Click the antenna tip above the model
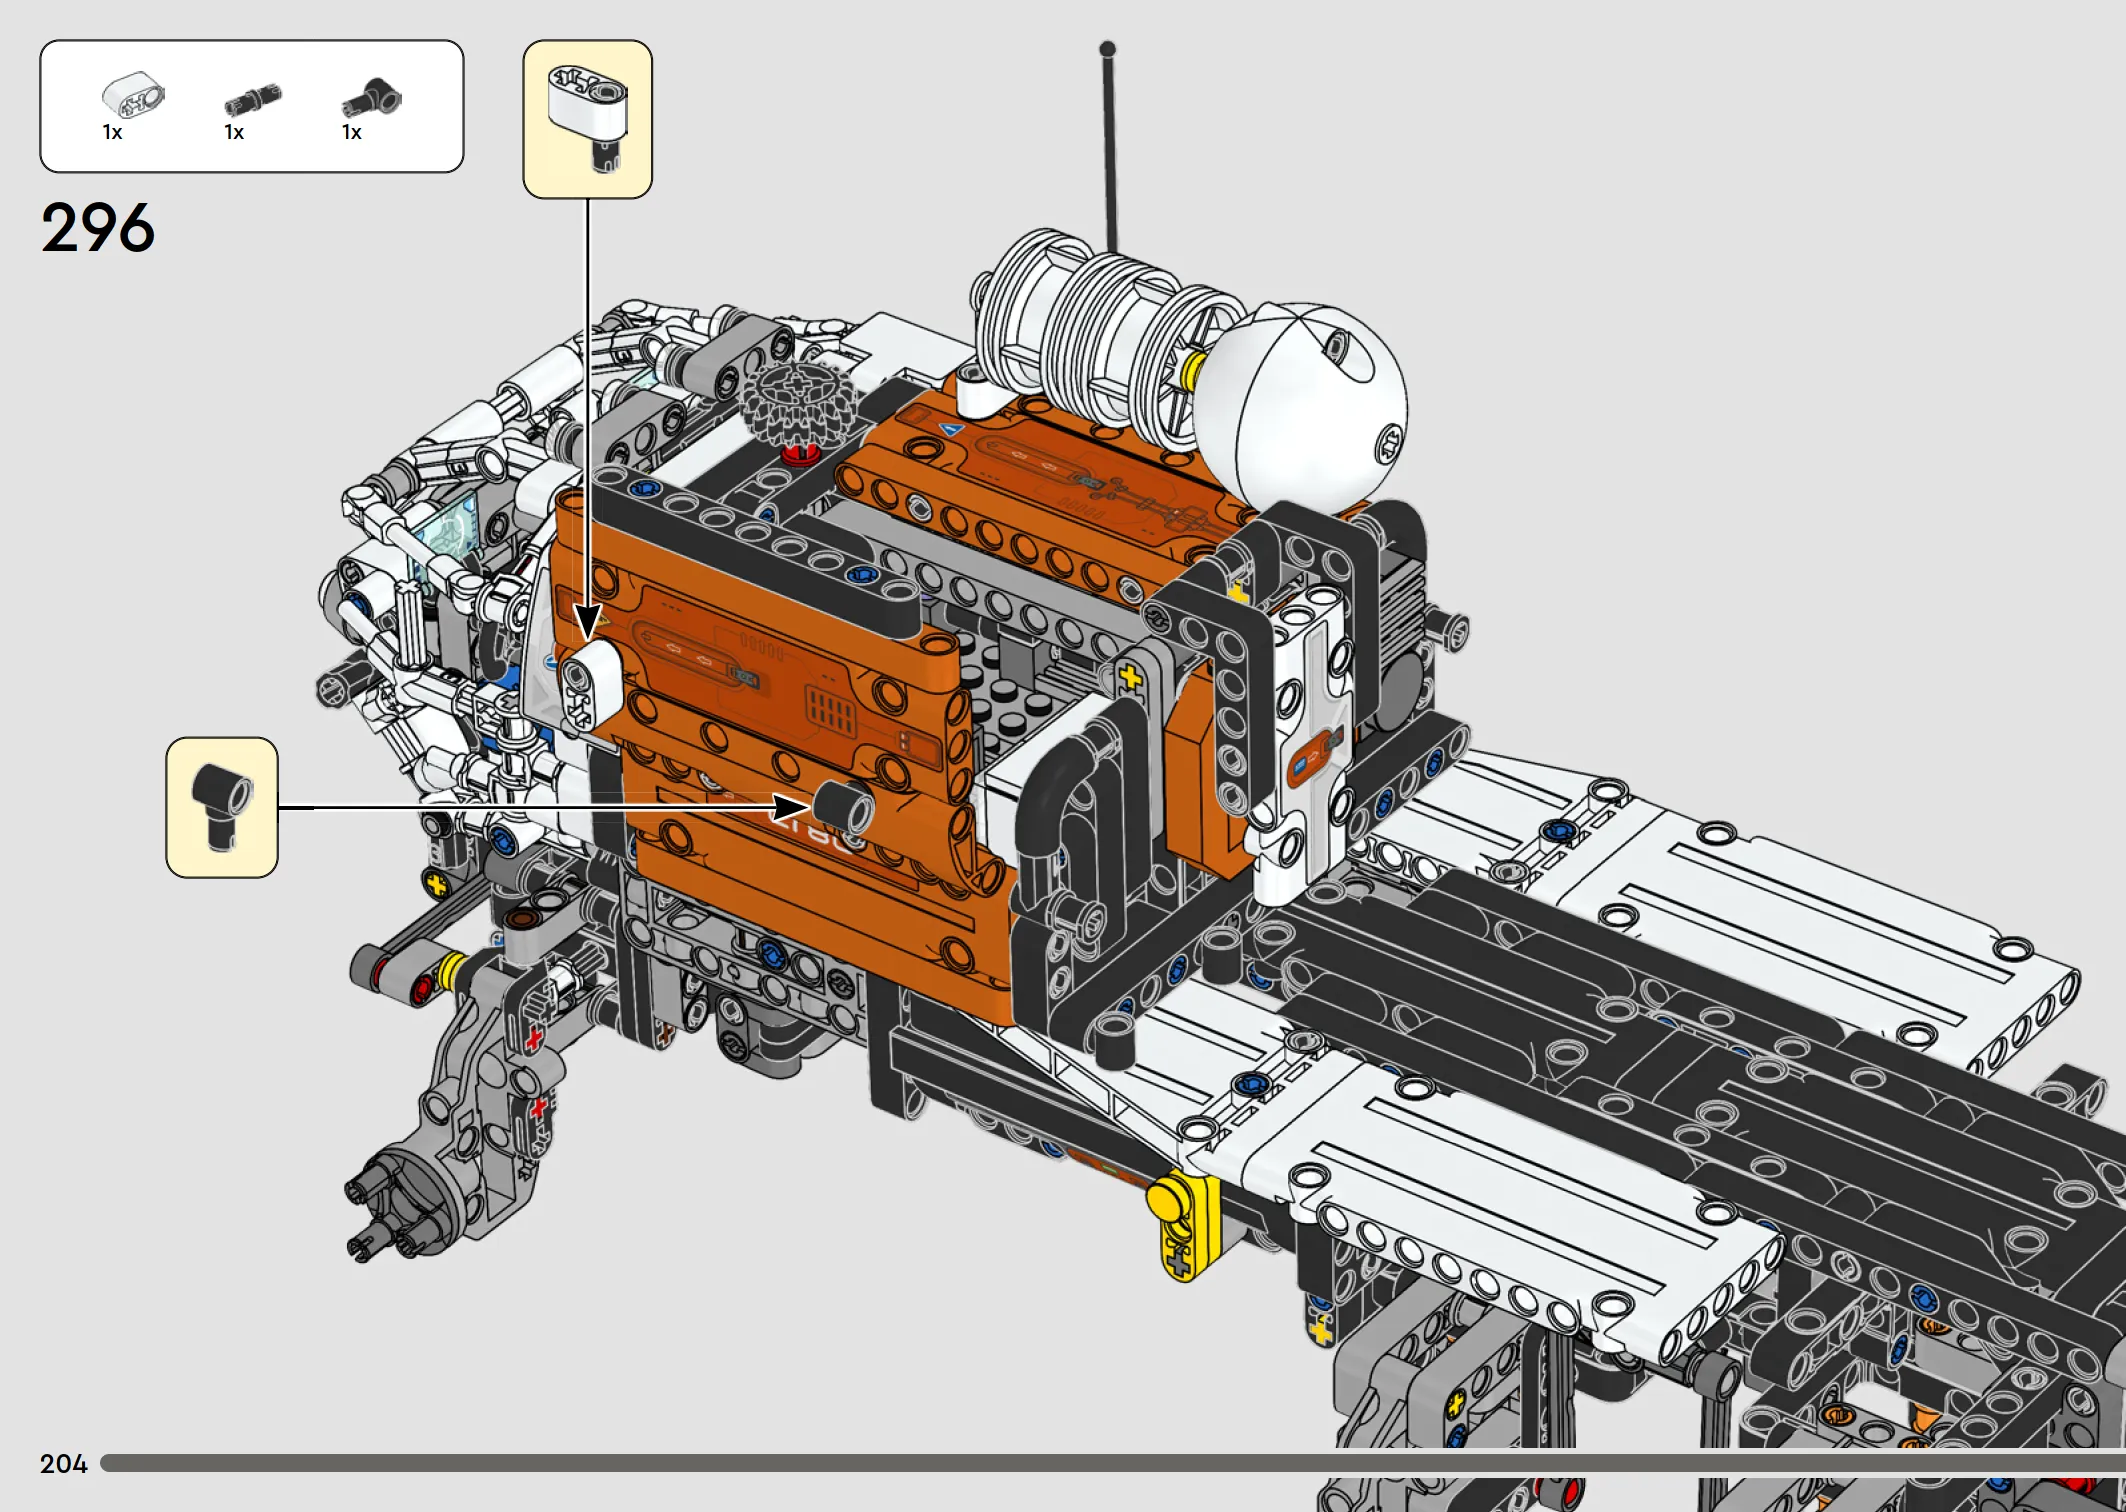Viewport: 2126px width, 1512px height. pyautogui.click(x=1107, y=49)
